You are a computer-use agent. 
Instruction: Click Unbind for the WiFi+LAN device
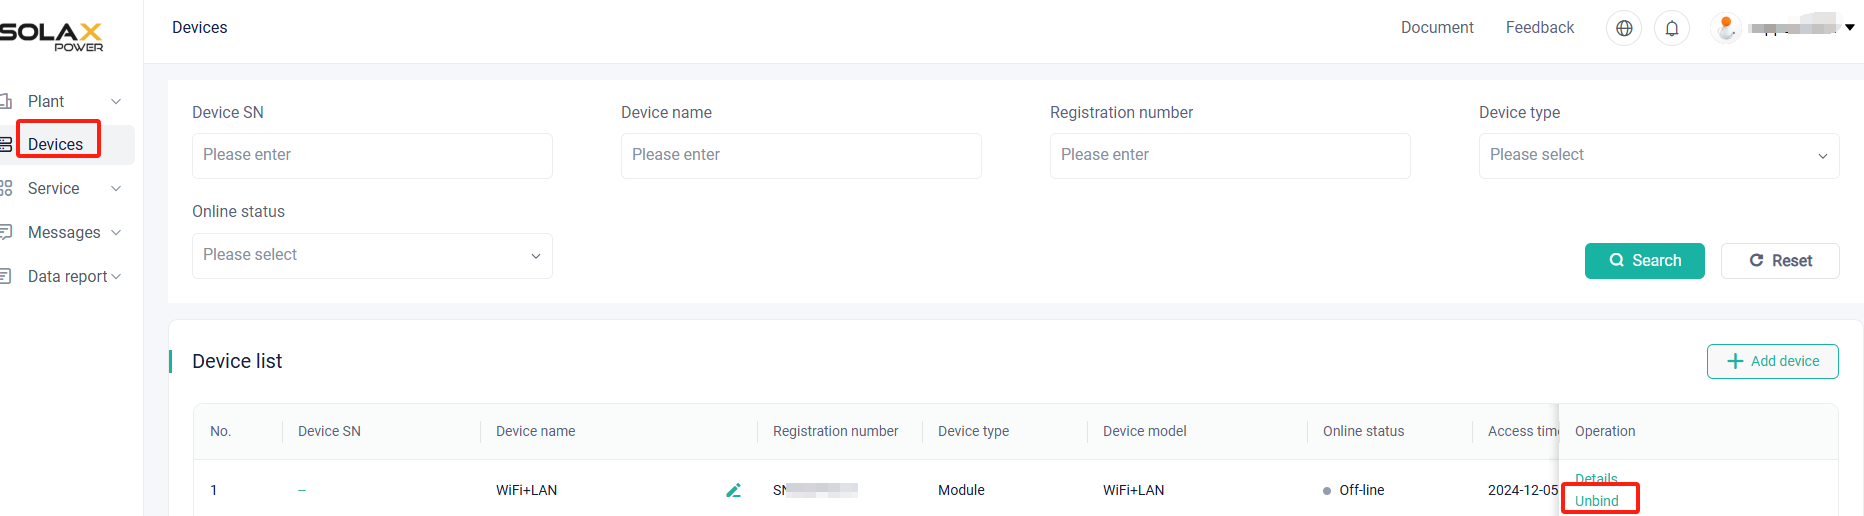click(x=1597, y=501)
